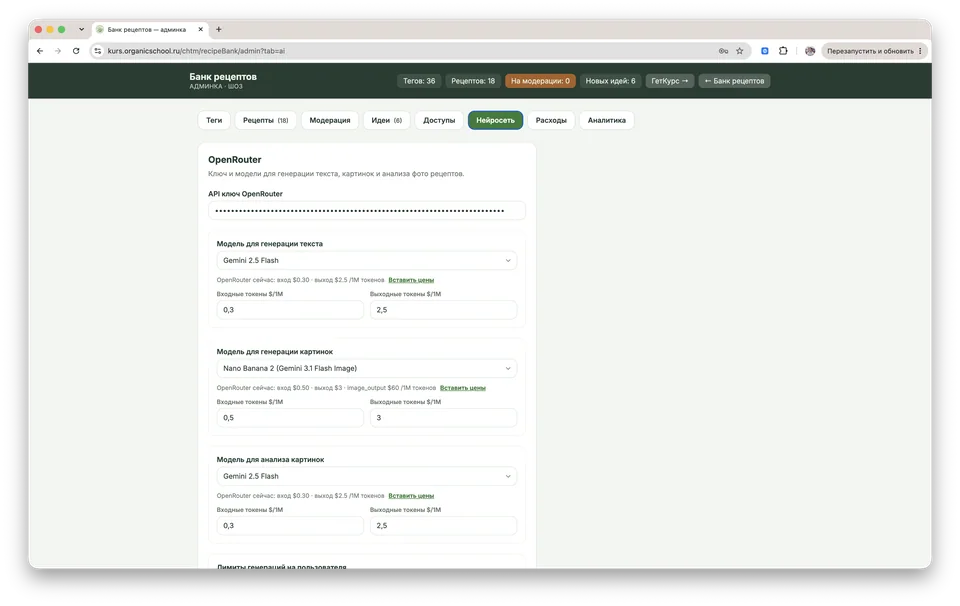The height and width of the screenshot is (606, 960).
Task: Bookmark this page with the star icon
Action: (740, 51)
